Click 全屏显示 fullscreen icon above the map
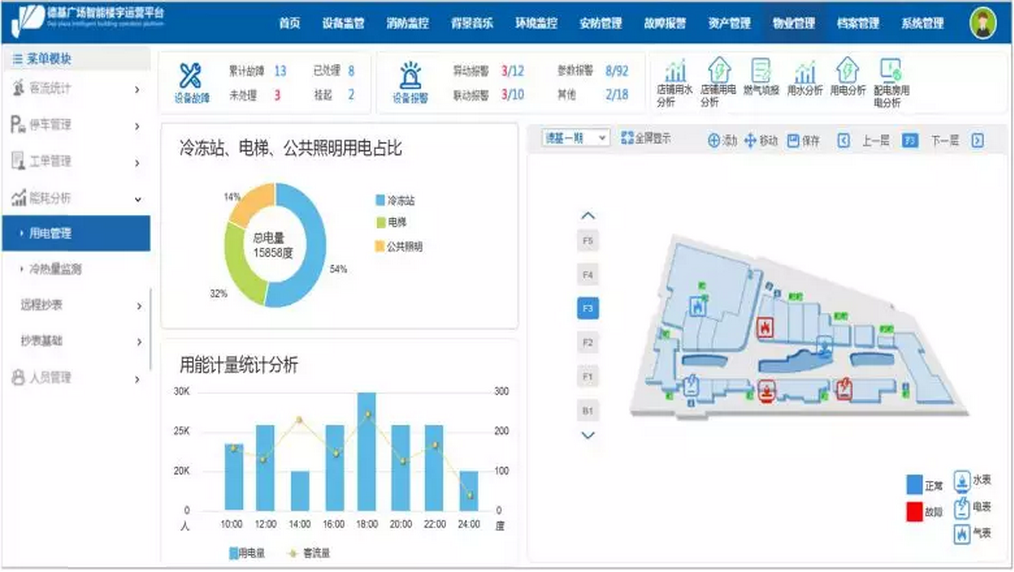This screenshot has height=572, width=1014. (x=629, y=139)
